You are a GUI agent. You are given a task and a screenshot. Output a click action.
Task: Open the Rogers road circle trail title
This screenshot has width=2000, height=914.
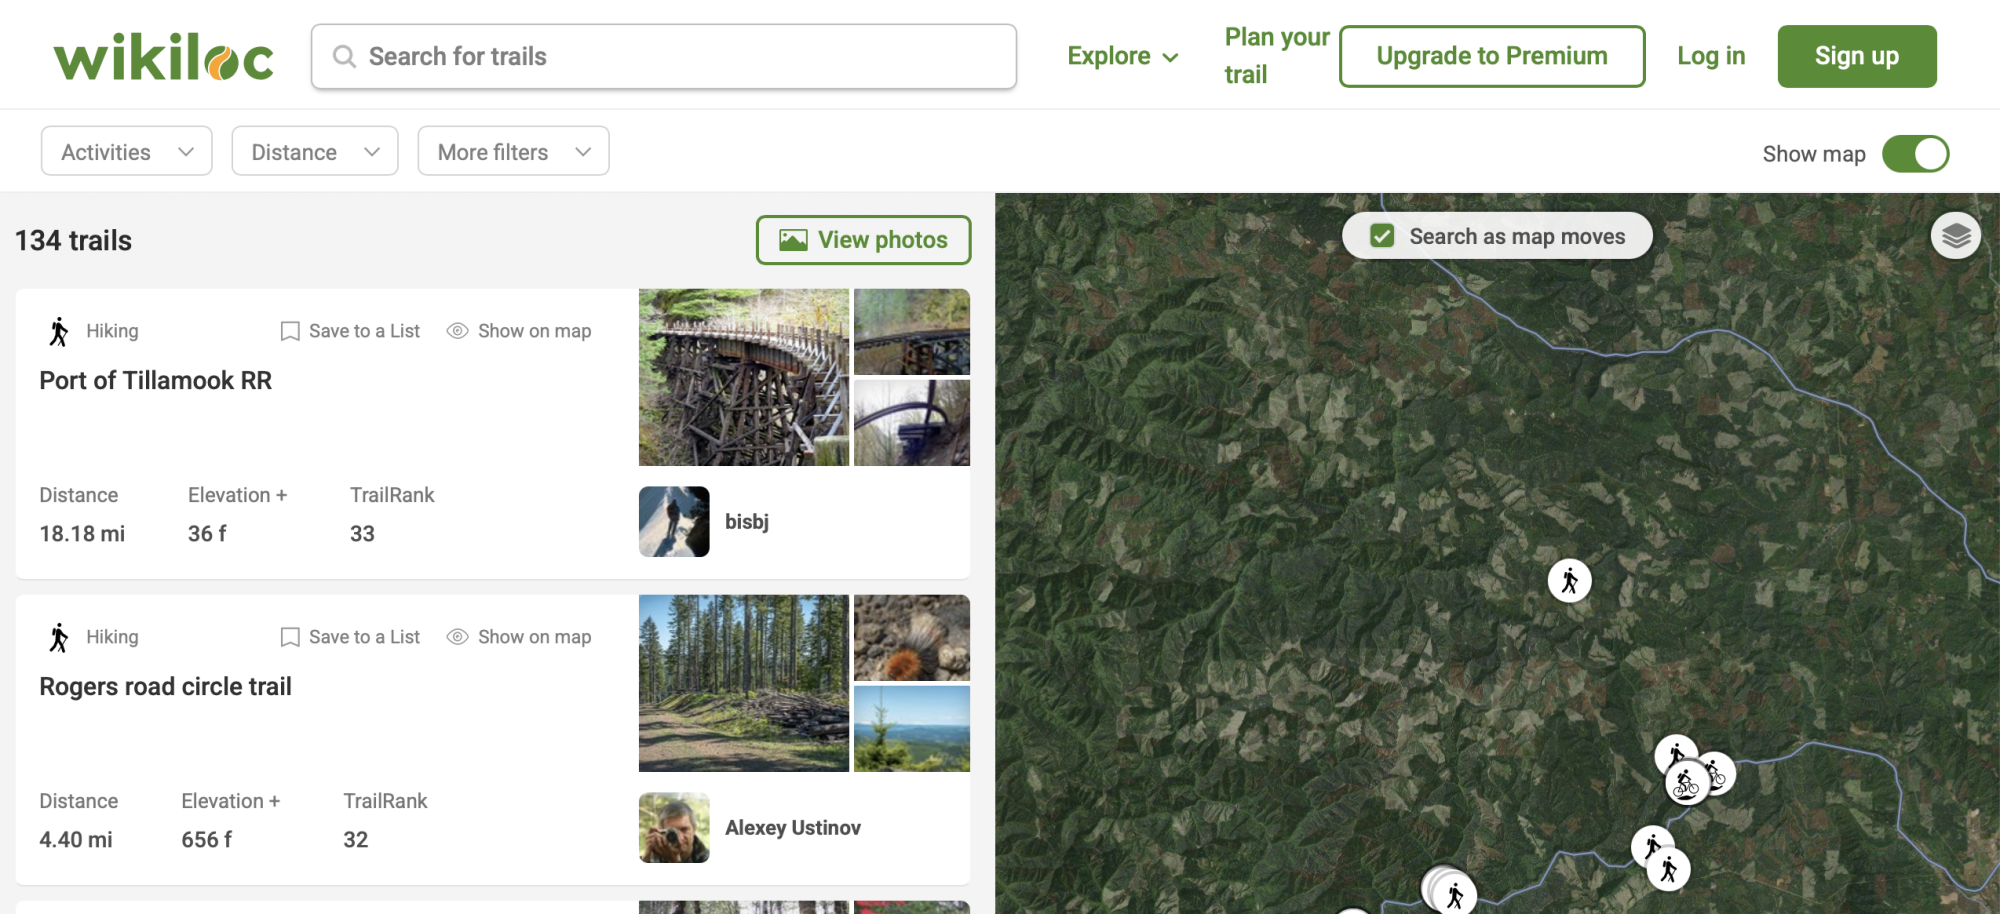pos(166,686)
